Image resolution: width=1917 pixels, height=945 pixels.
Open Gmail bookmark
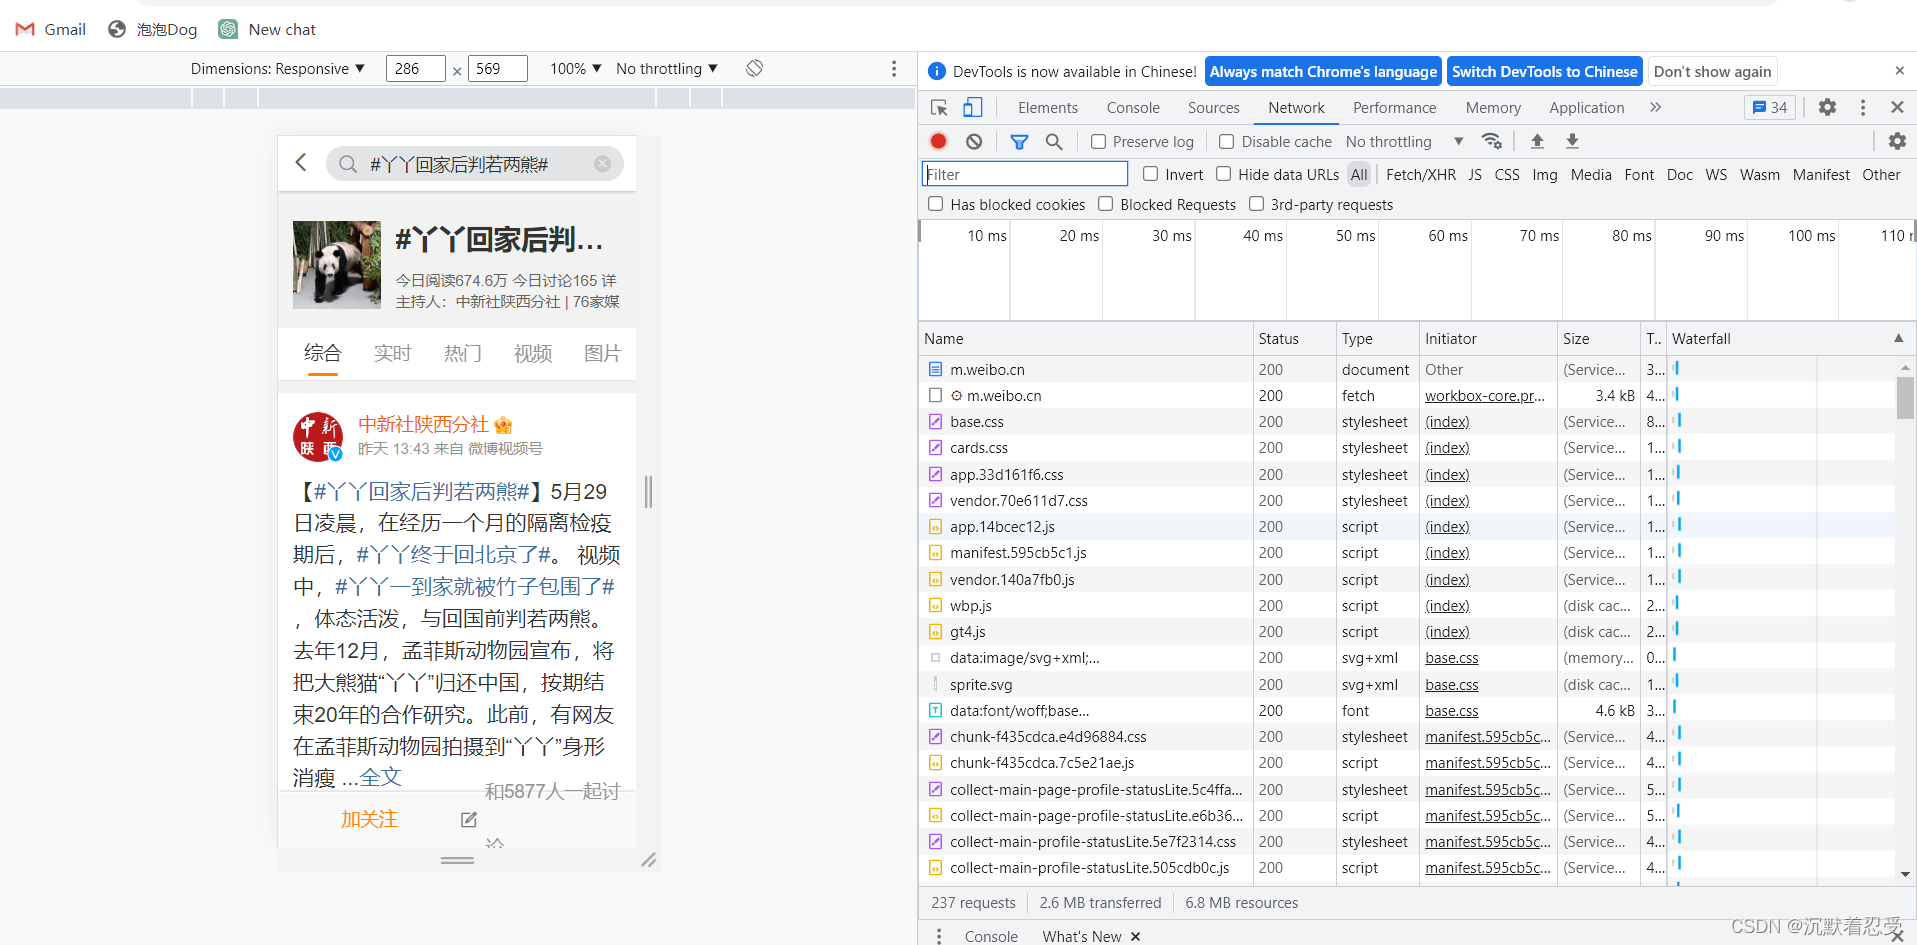51,29
